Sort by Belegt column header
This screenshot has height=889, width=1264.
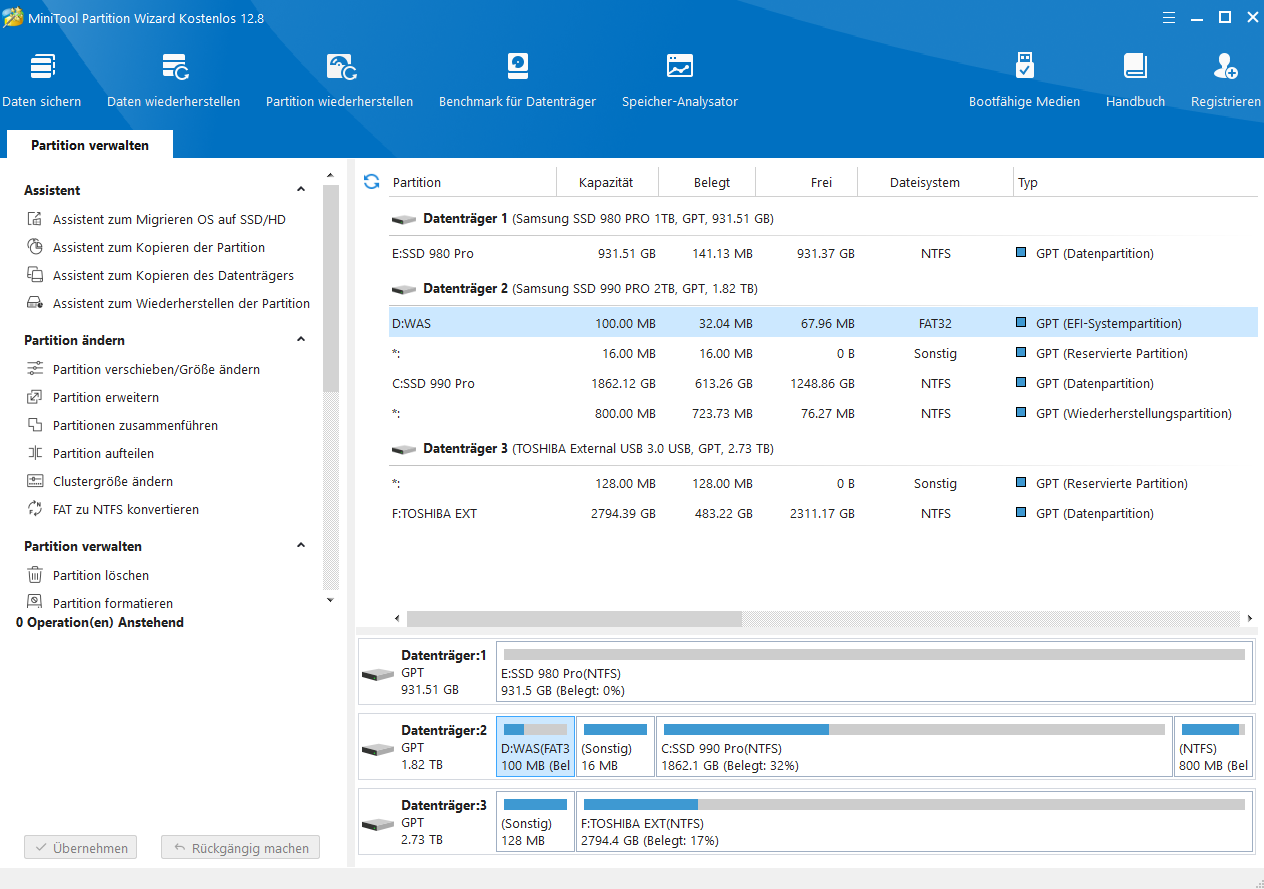[x=707, y=182]
